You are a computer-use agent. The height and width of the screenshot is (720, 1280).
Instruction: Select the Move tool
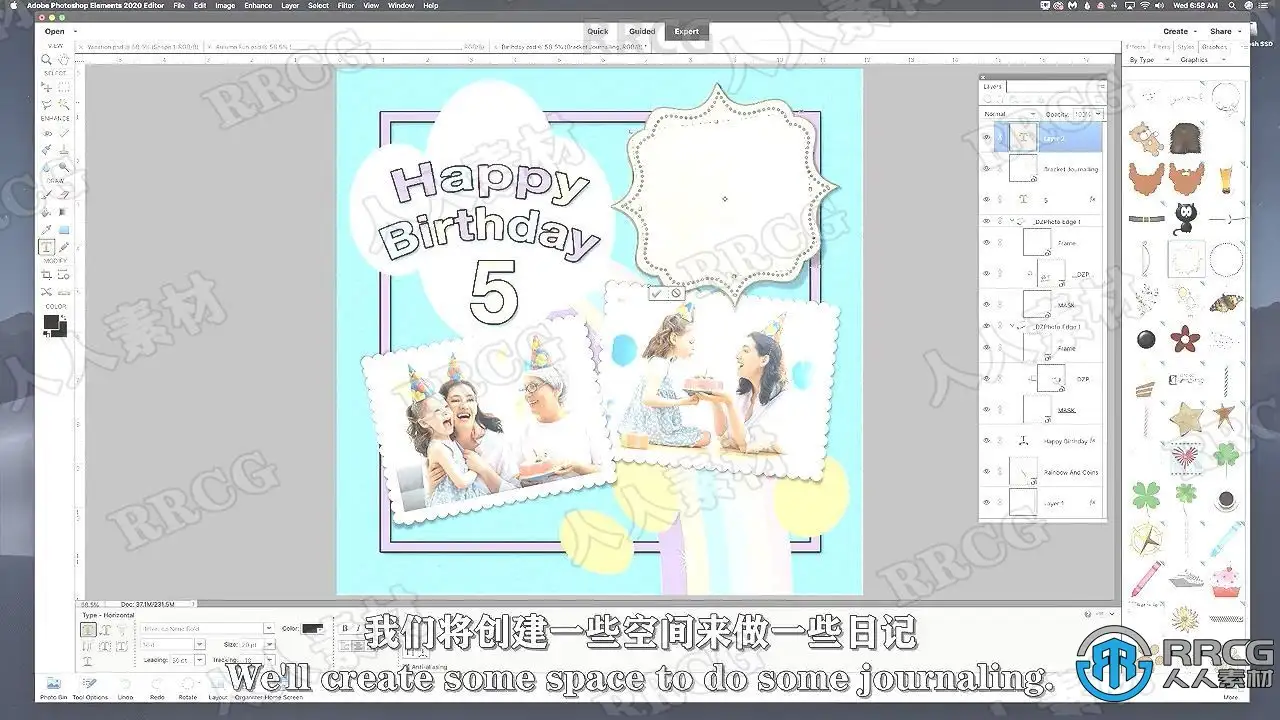coord(46,87)
